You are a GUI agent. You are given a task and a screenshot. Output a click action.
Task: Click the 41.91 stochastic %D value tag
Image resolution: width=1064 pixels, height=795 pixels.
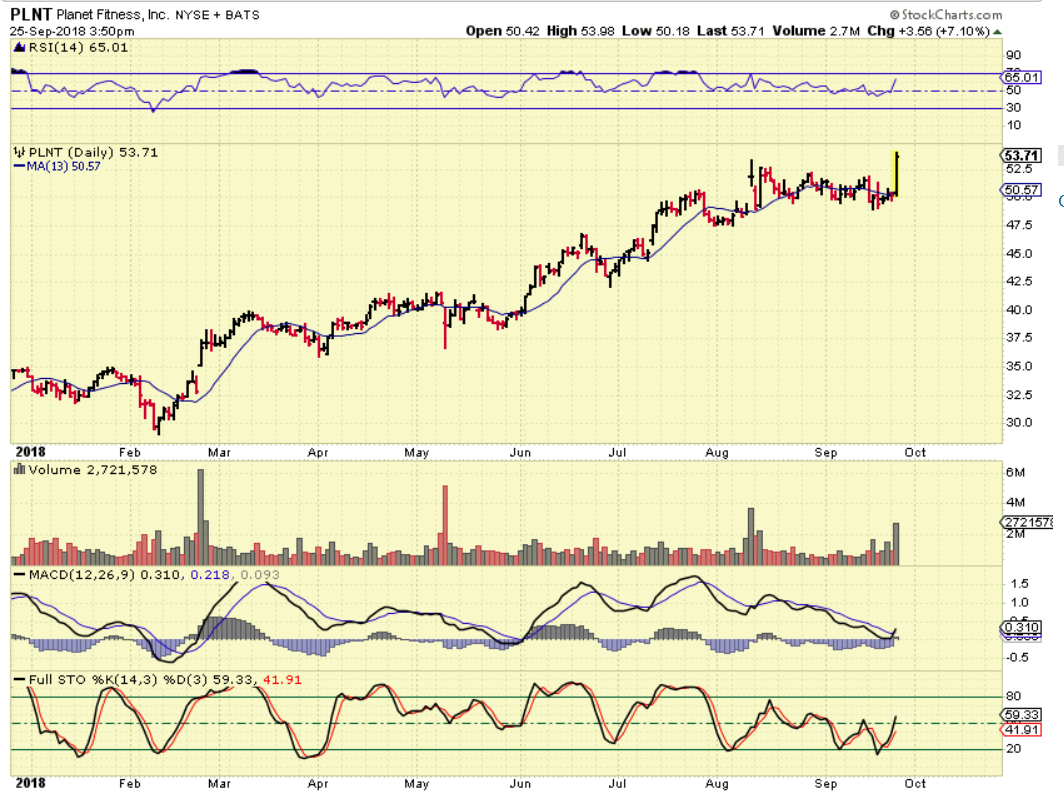(1021, 730)
